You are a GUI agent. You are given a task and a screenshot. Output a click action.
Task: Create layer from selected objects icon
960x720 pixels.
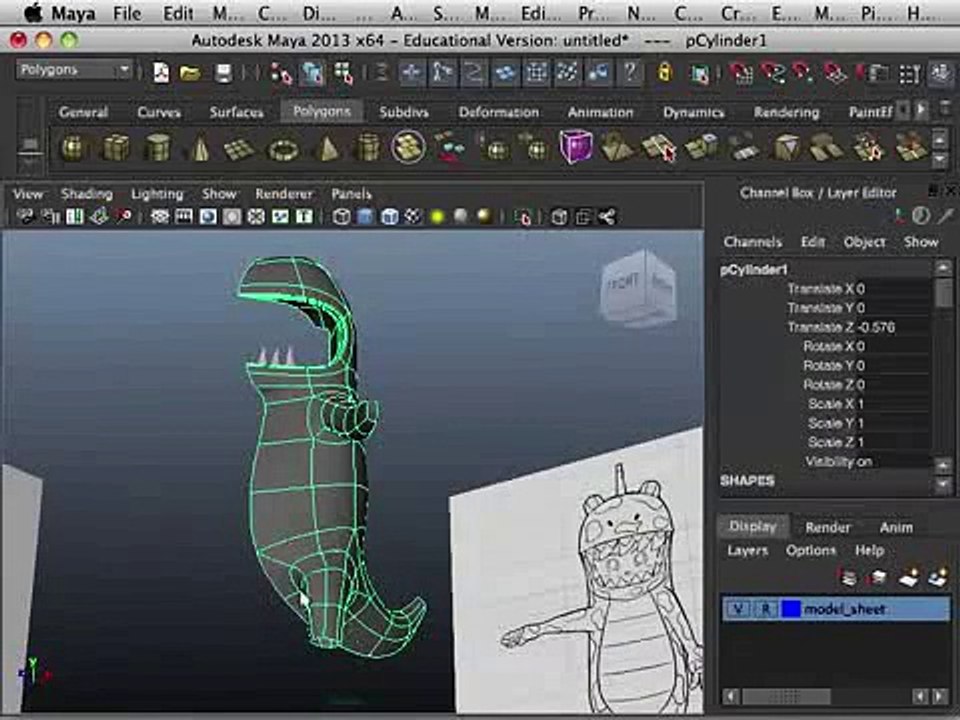point(938,577)
